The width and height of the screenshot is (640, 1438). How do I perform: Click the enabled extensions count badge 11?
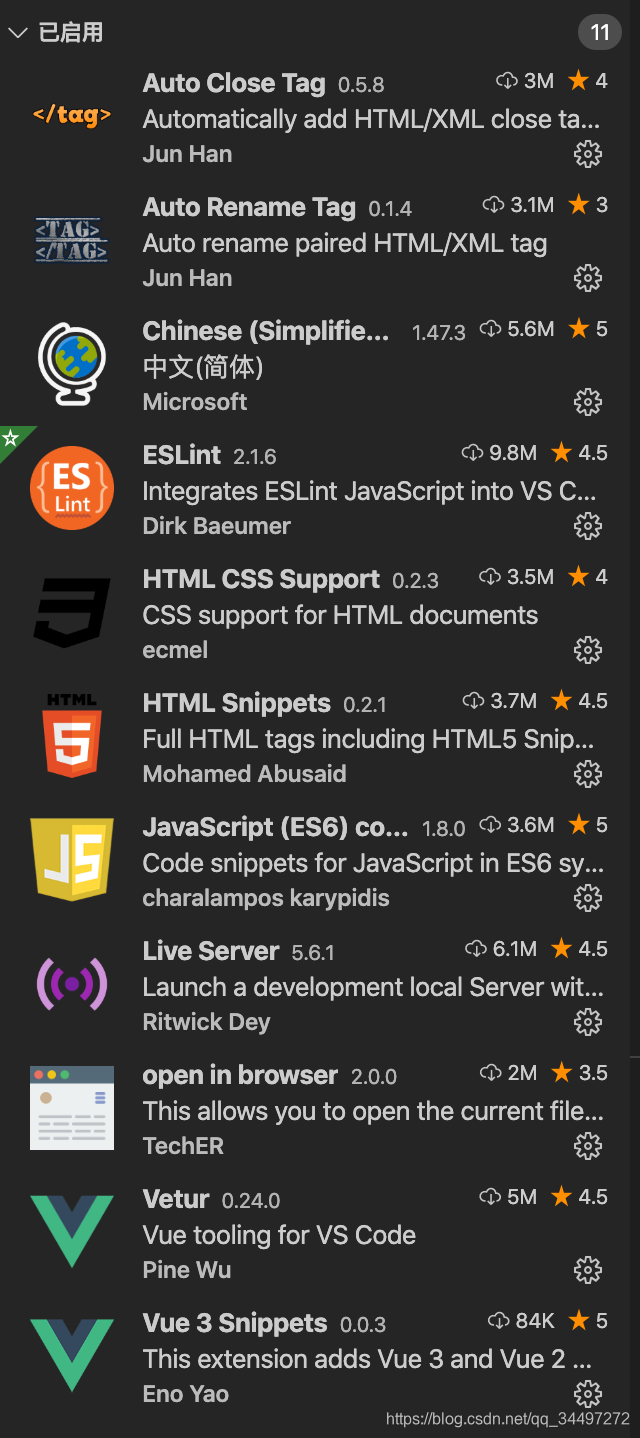pyautogui.click(x=600, y=33)
